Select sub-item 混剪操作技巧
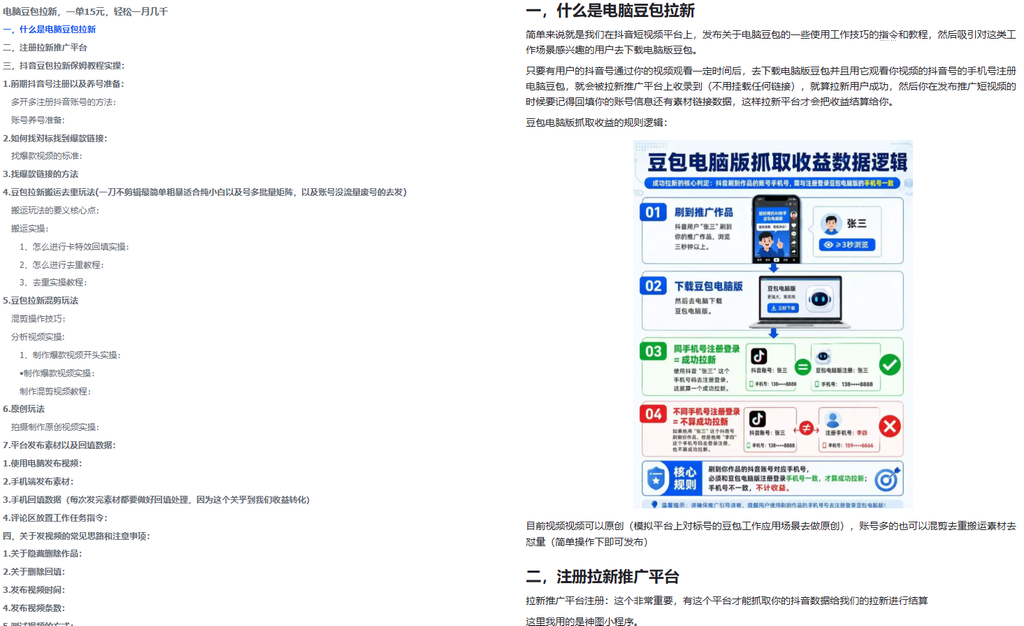Screen dimensions: 1024x626 pos(38,319)
